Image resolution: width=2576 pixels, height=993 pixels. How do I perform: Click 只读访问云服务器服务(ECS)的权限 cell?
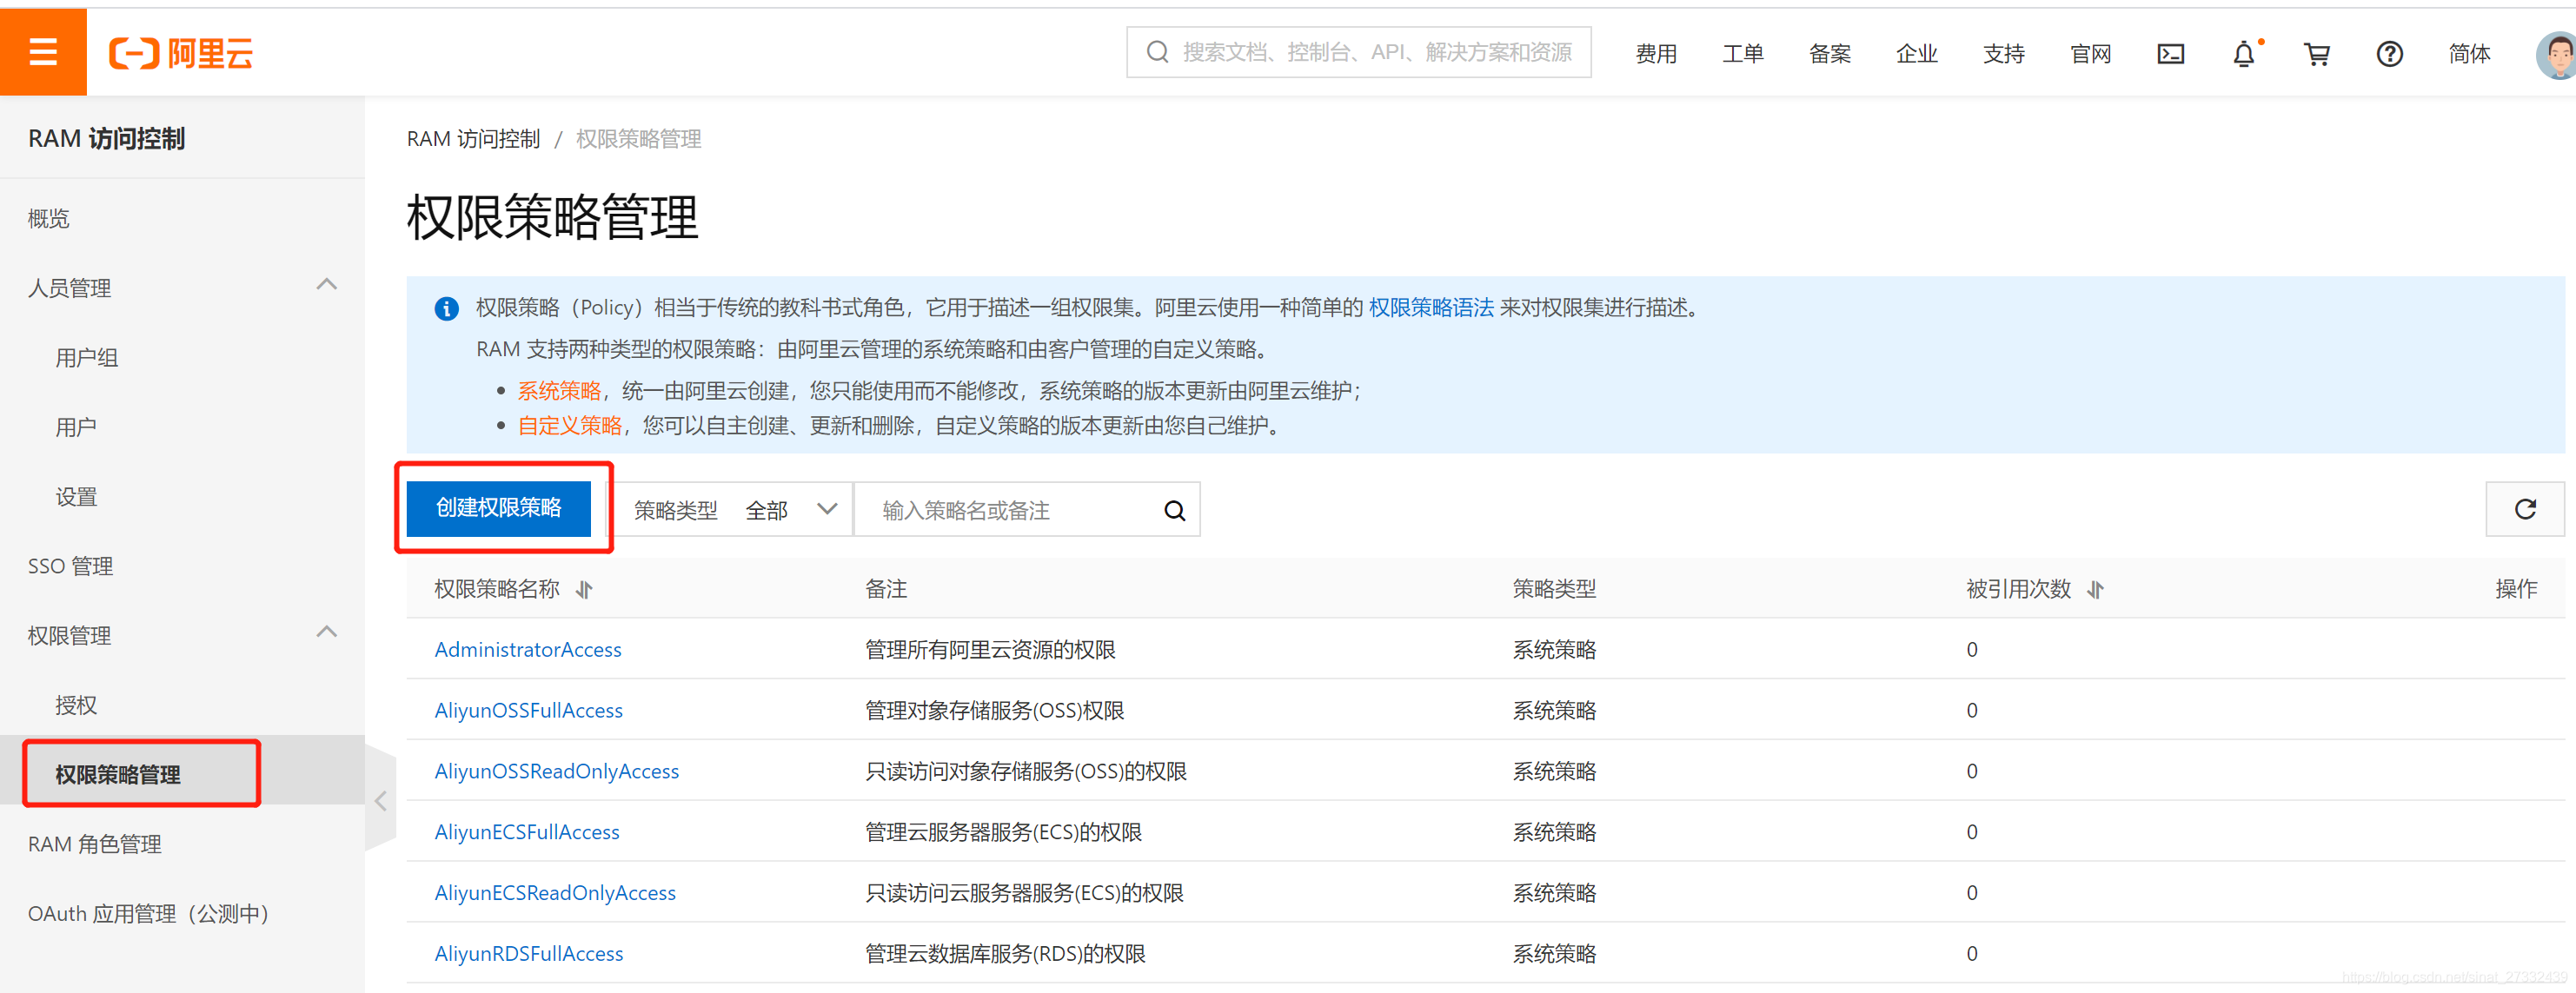[1024, 893]
